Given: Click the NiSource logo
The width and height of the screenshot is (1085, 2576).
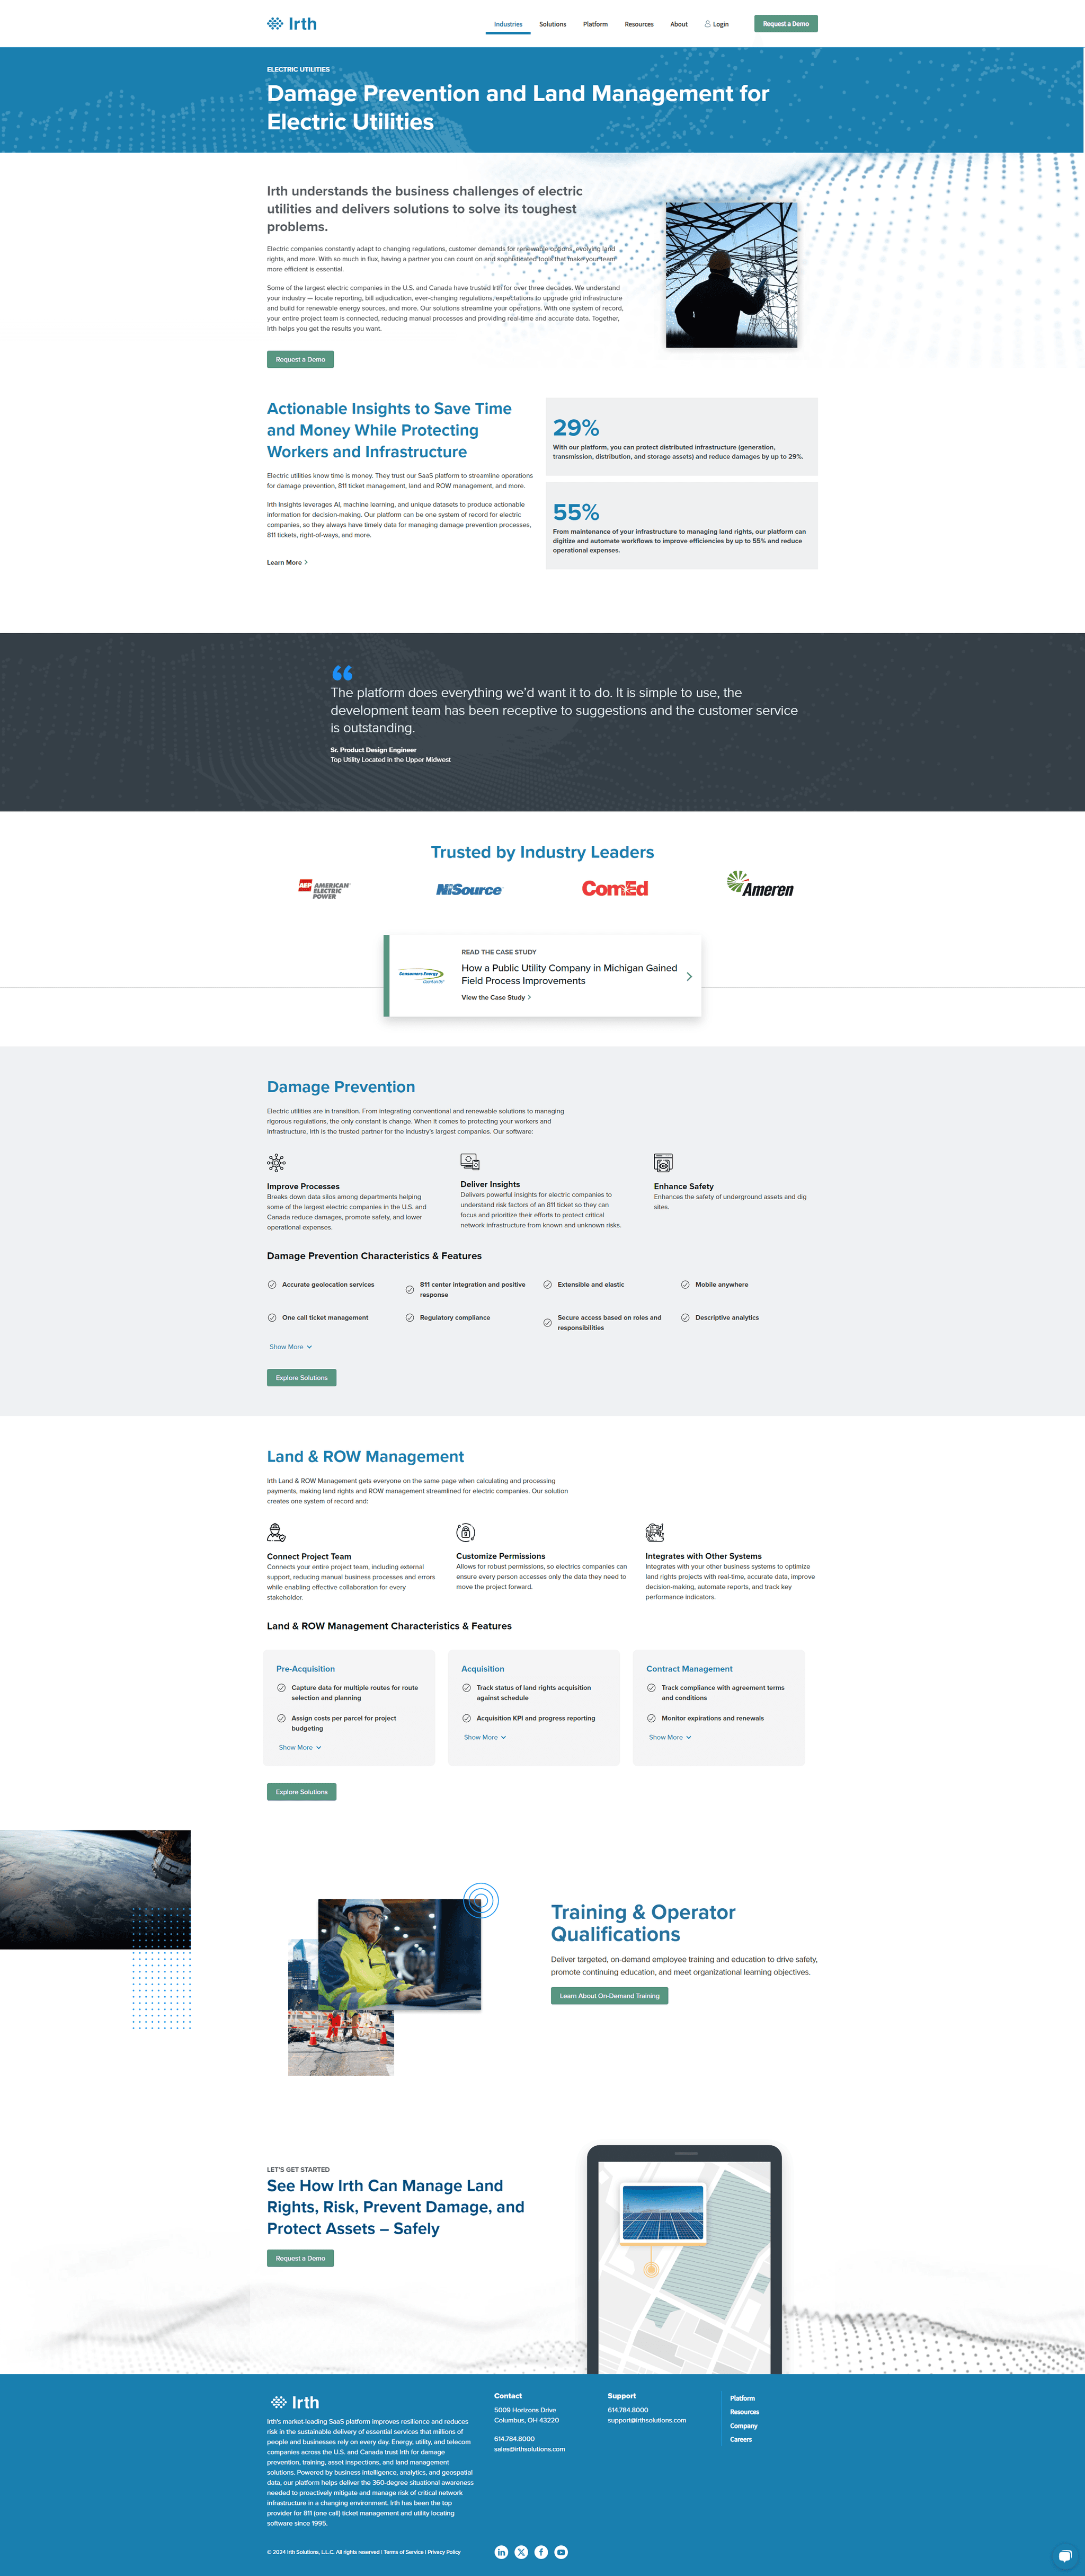Looking at the screenshot, I should (469, 889).
